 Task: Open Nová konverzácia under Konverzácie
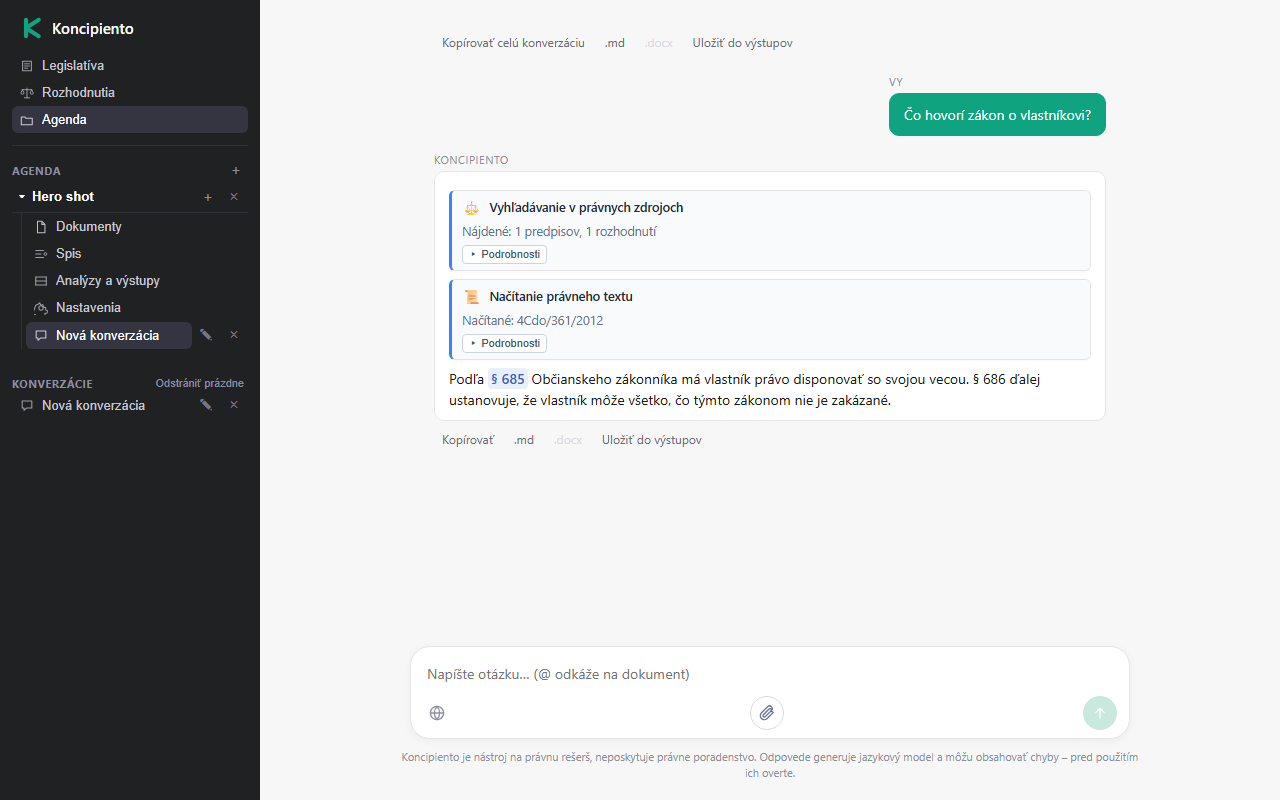pyautogui.click(x=103, y=406)
